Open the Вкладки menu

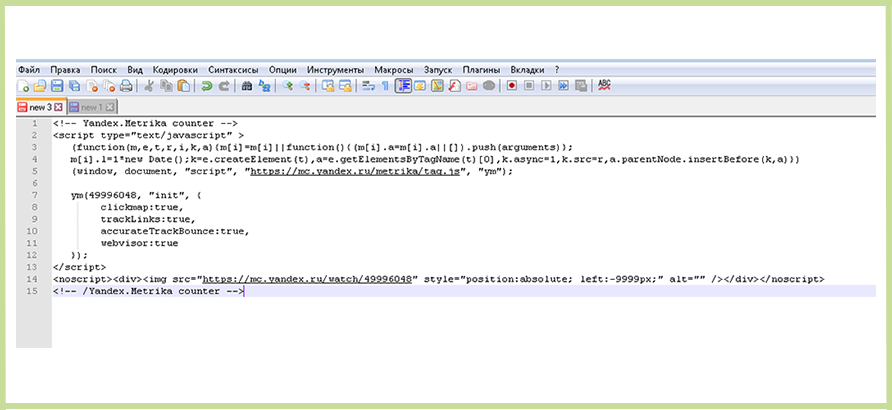[527, 70]
